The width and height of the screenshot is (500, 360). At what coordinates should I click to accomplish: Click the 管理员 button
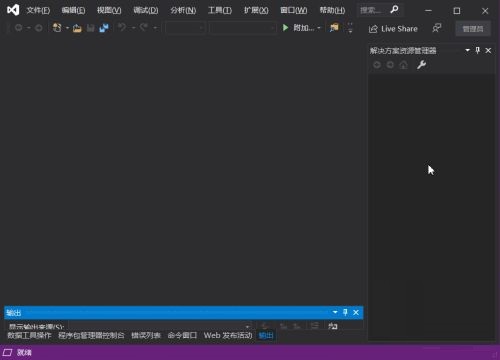tap(473, 29)
